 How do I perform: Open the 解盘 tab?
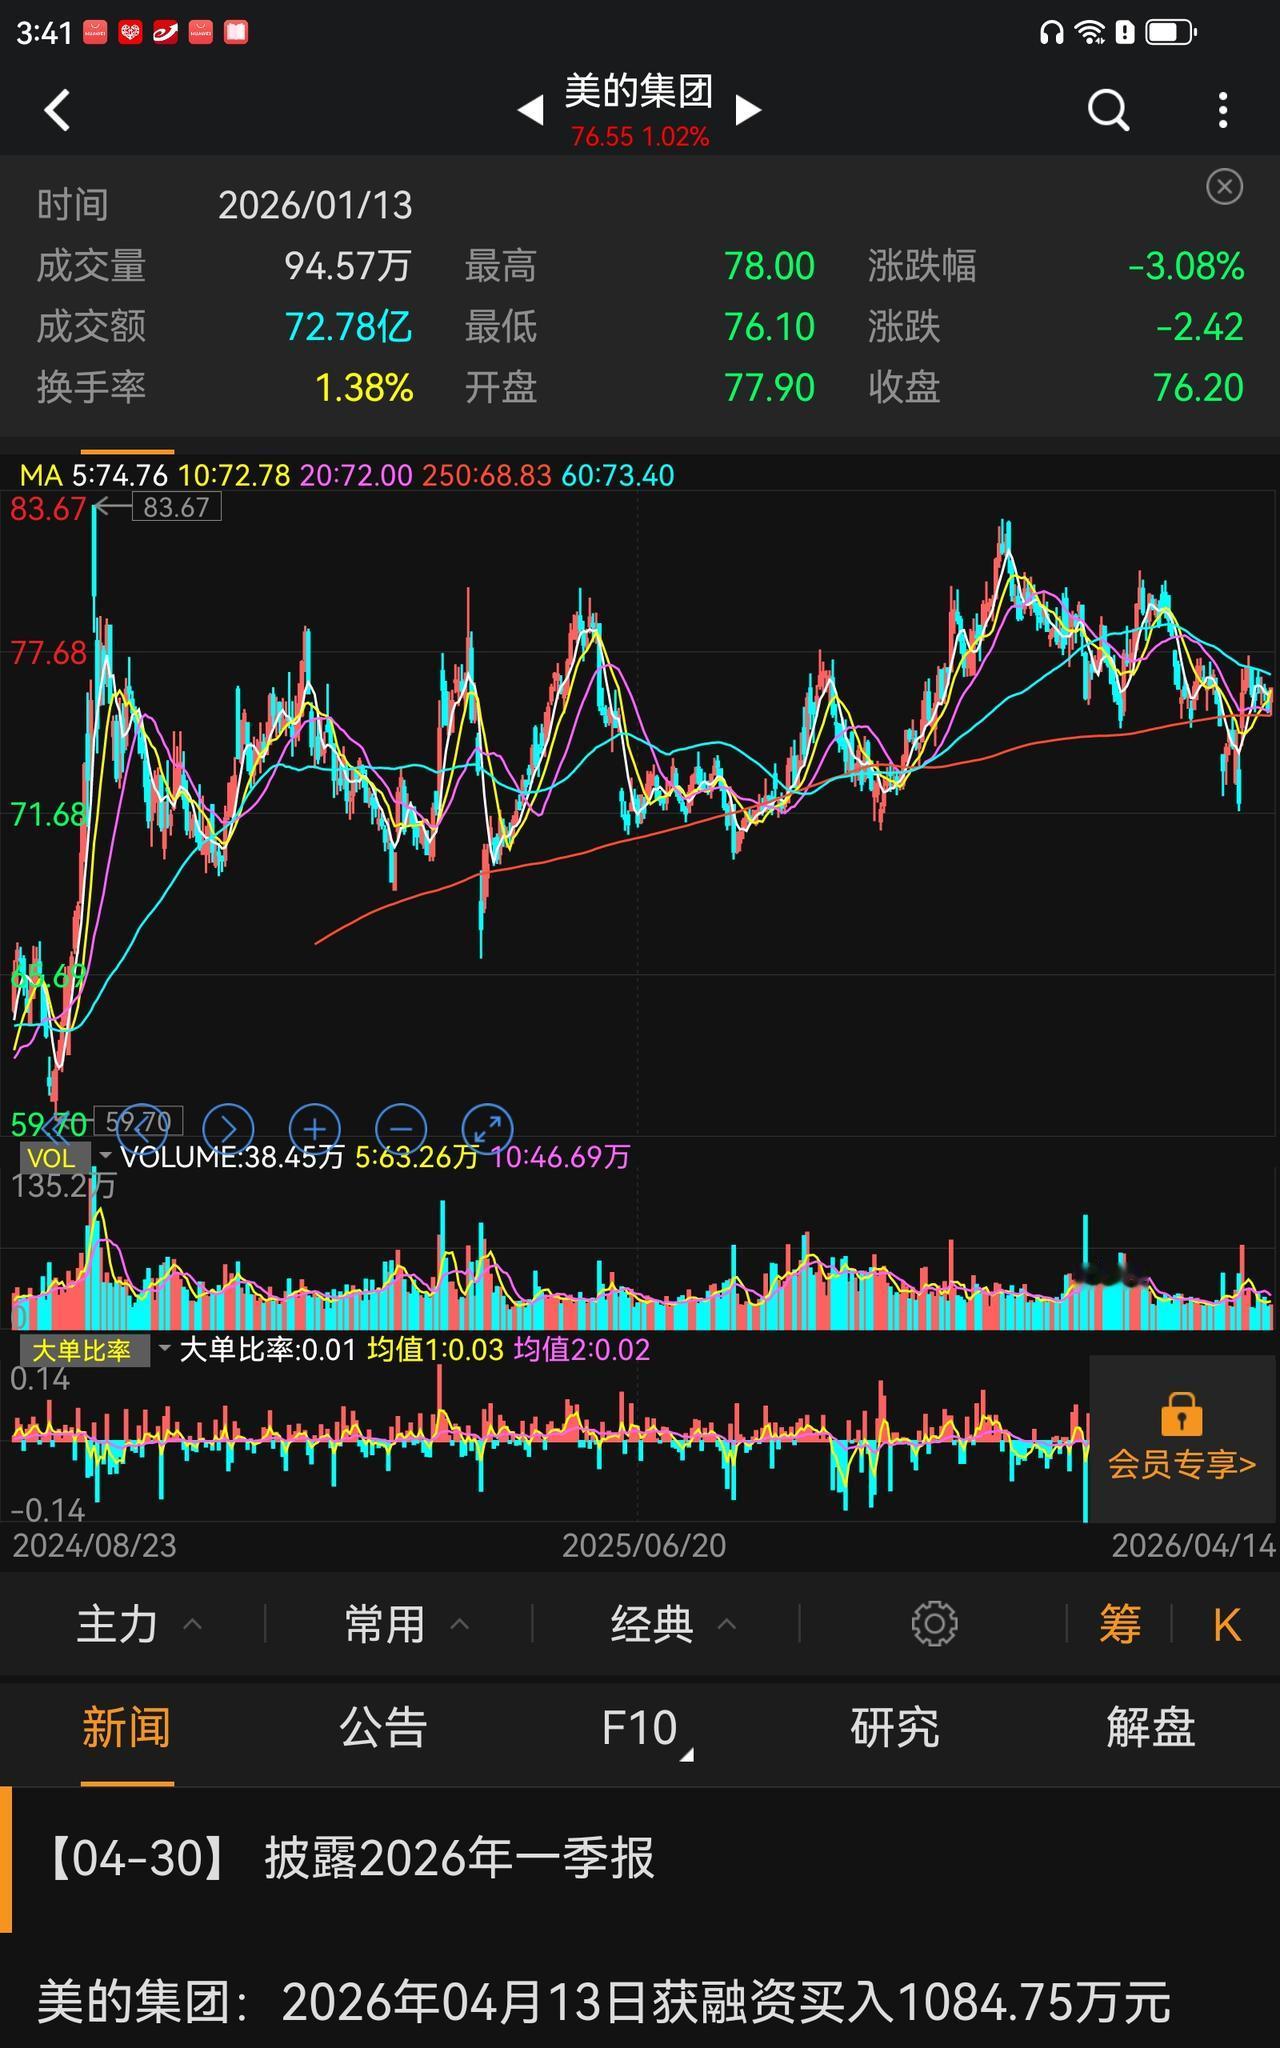pyautogui.click(x=1151, y=1728)
